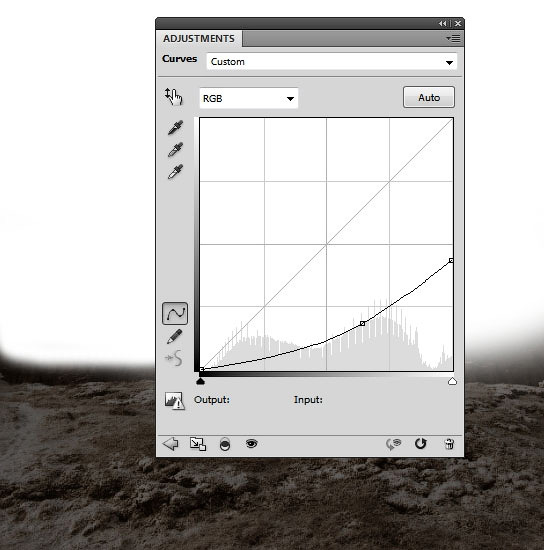The height and width of the screenshot is (550, 544).
Task: Select the pencil draw curve tool
Action: [175, 336]
